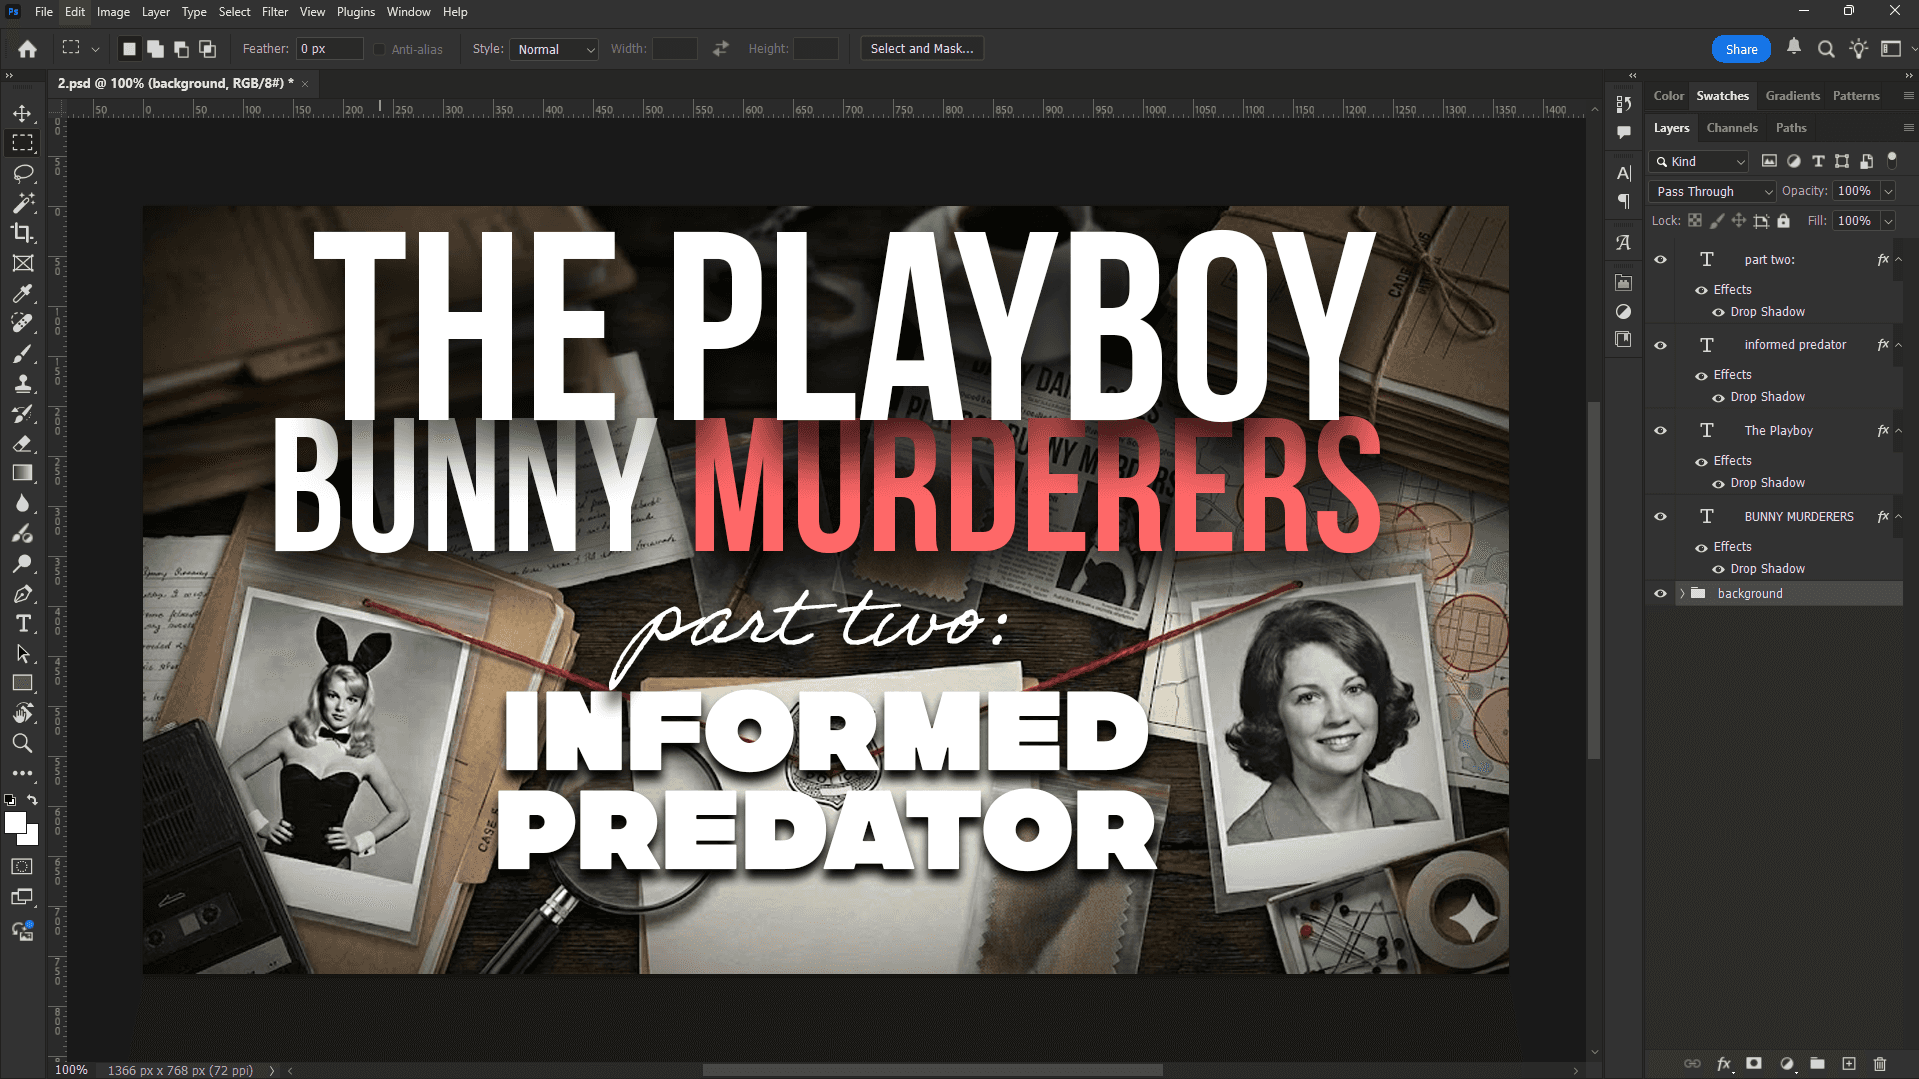Open the blend mode Pass Through dropdown
Screen dimensions: 1919x1079
coord(1712,192)
